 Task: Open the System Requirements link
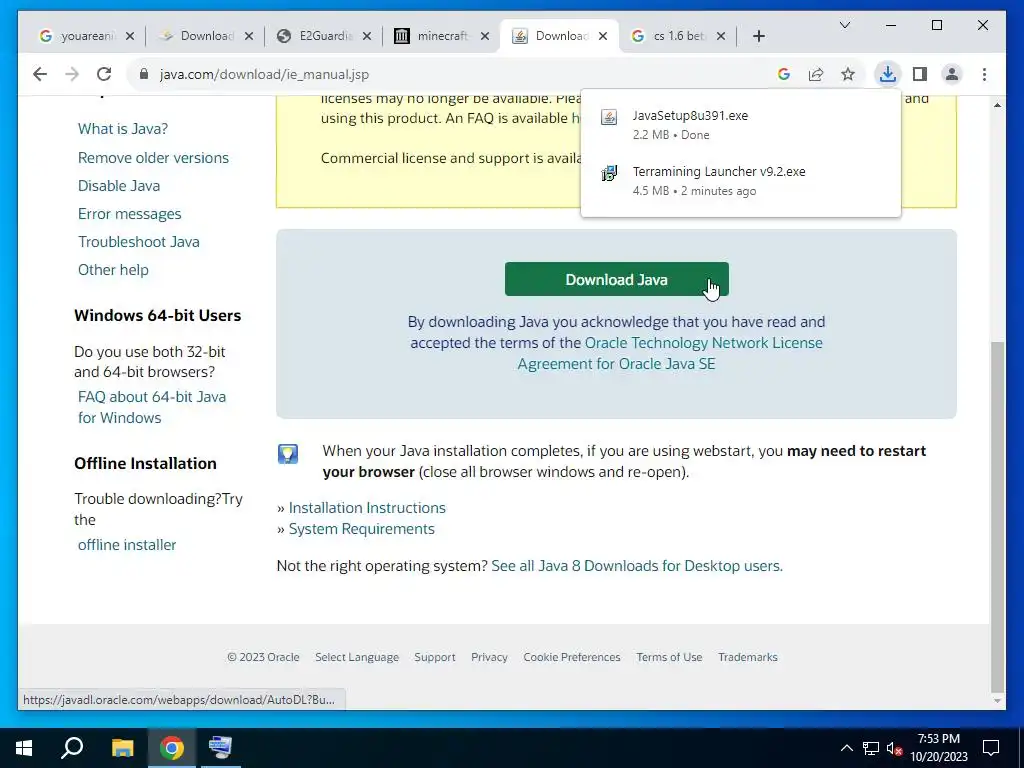362,529
